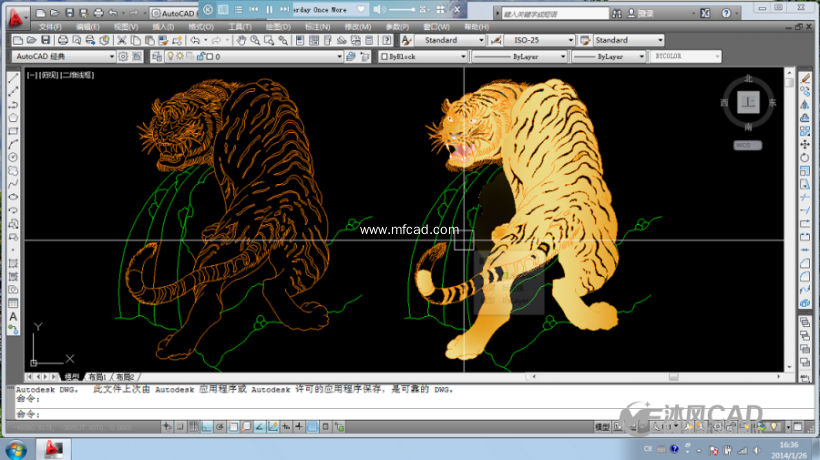Viewport: 820px width, 460px height.
Task: Pause the music player playback
Action: click(x=269, y=9)
